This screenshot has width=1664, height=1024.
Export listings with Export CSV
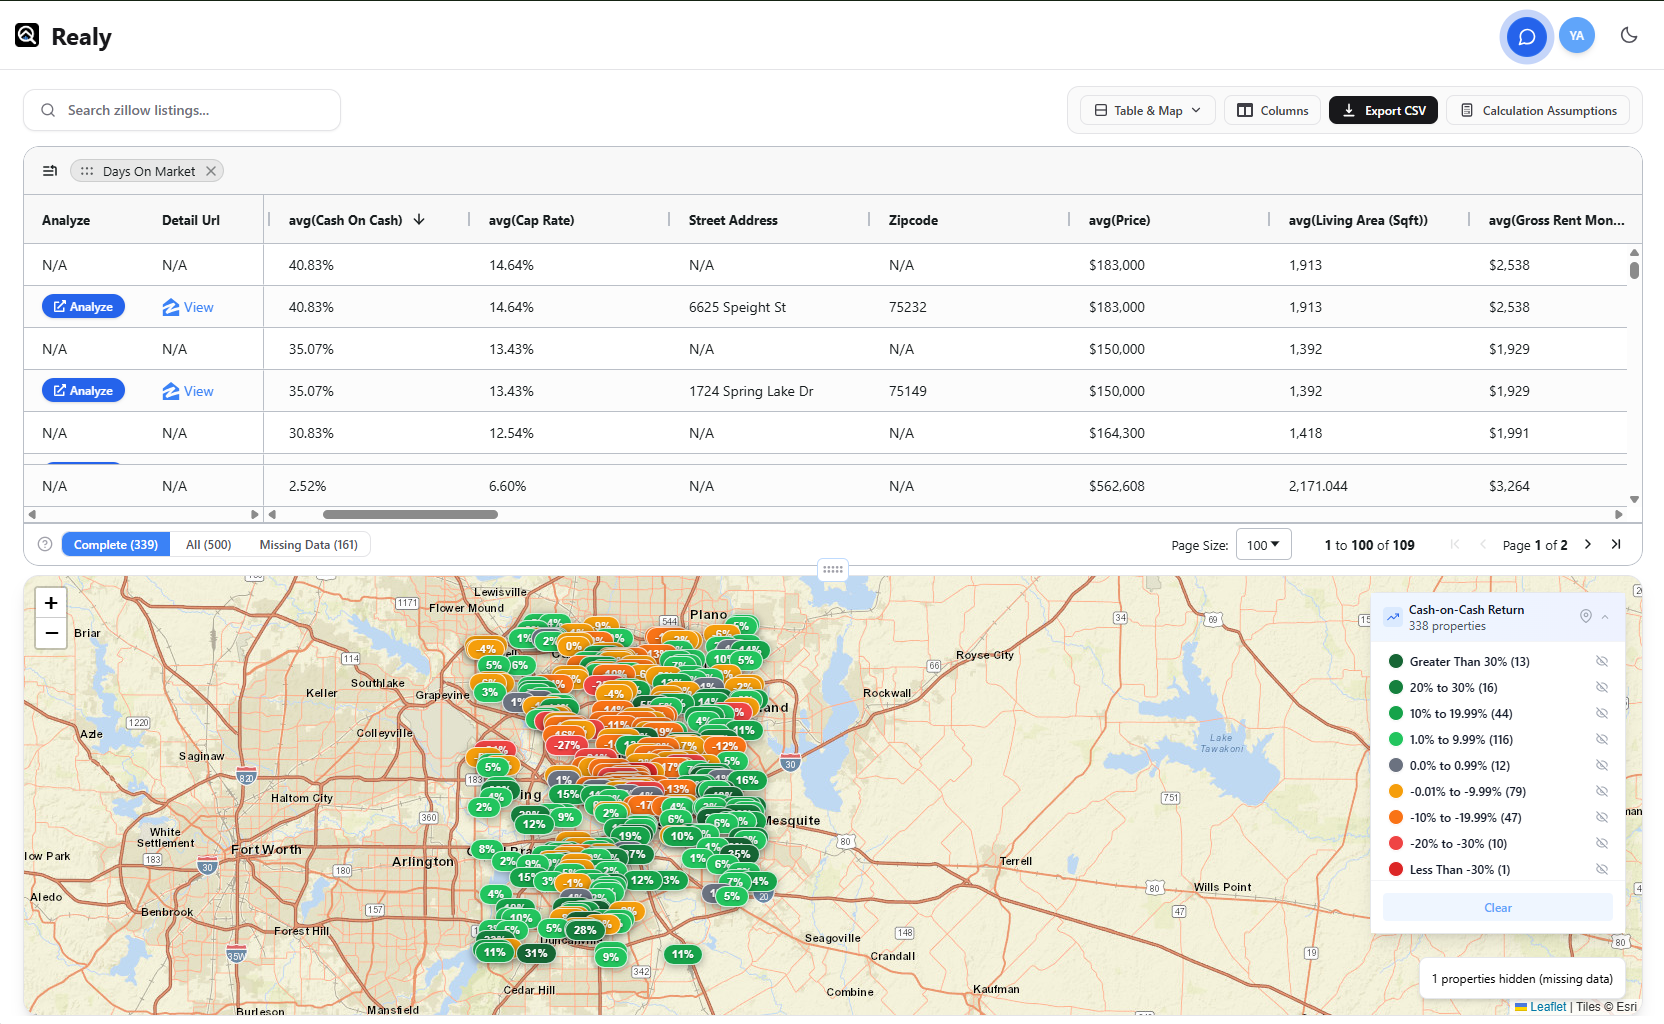point(1383,110)
